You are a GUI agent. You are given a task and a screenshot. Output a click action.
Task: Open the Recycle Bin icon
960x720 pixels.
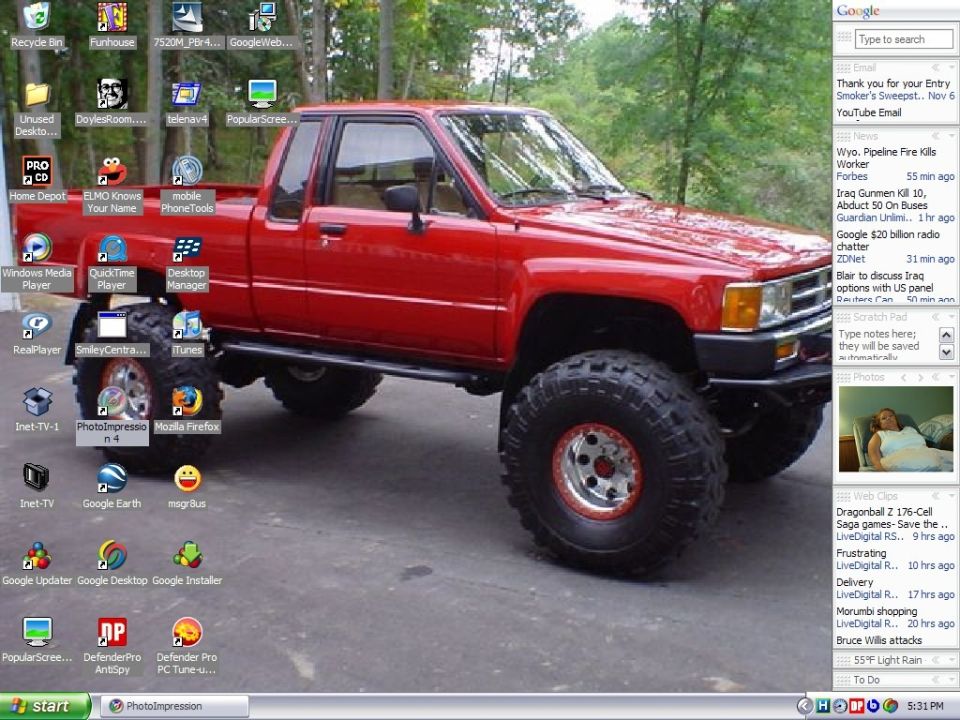(x=37, y=26)
